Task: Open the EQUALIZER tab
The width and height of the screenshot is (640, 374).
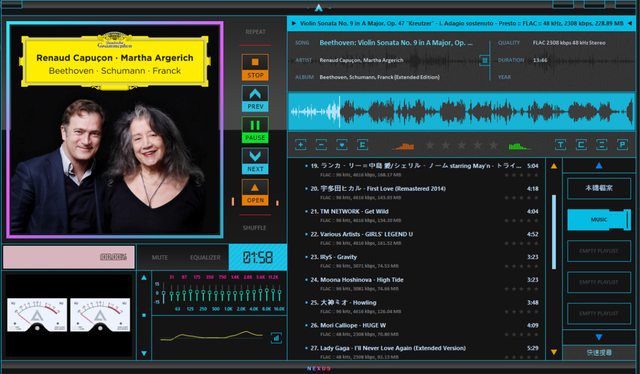Action: point(205,258)
